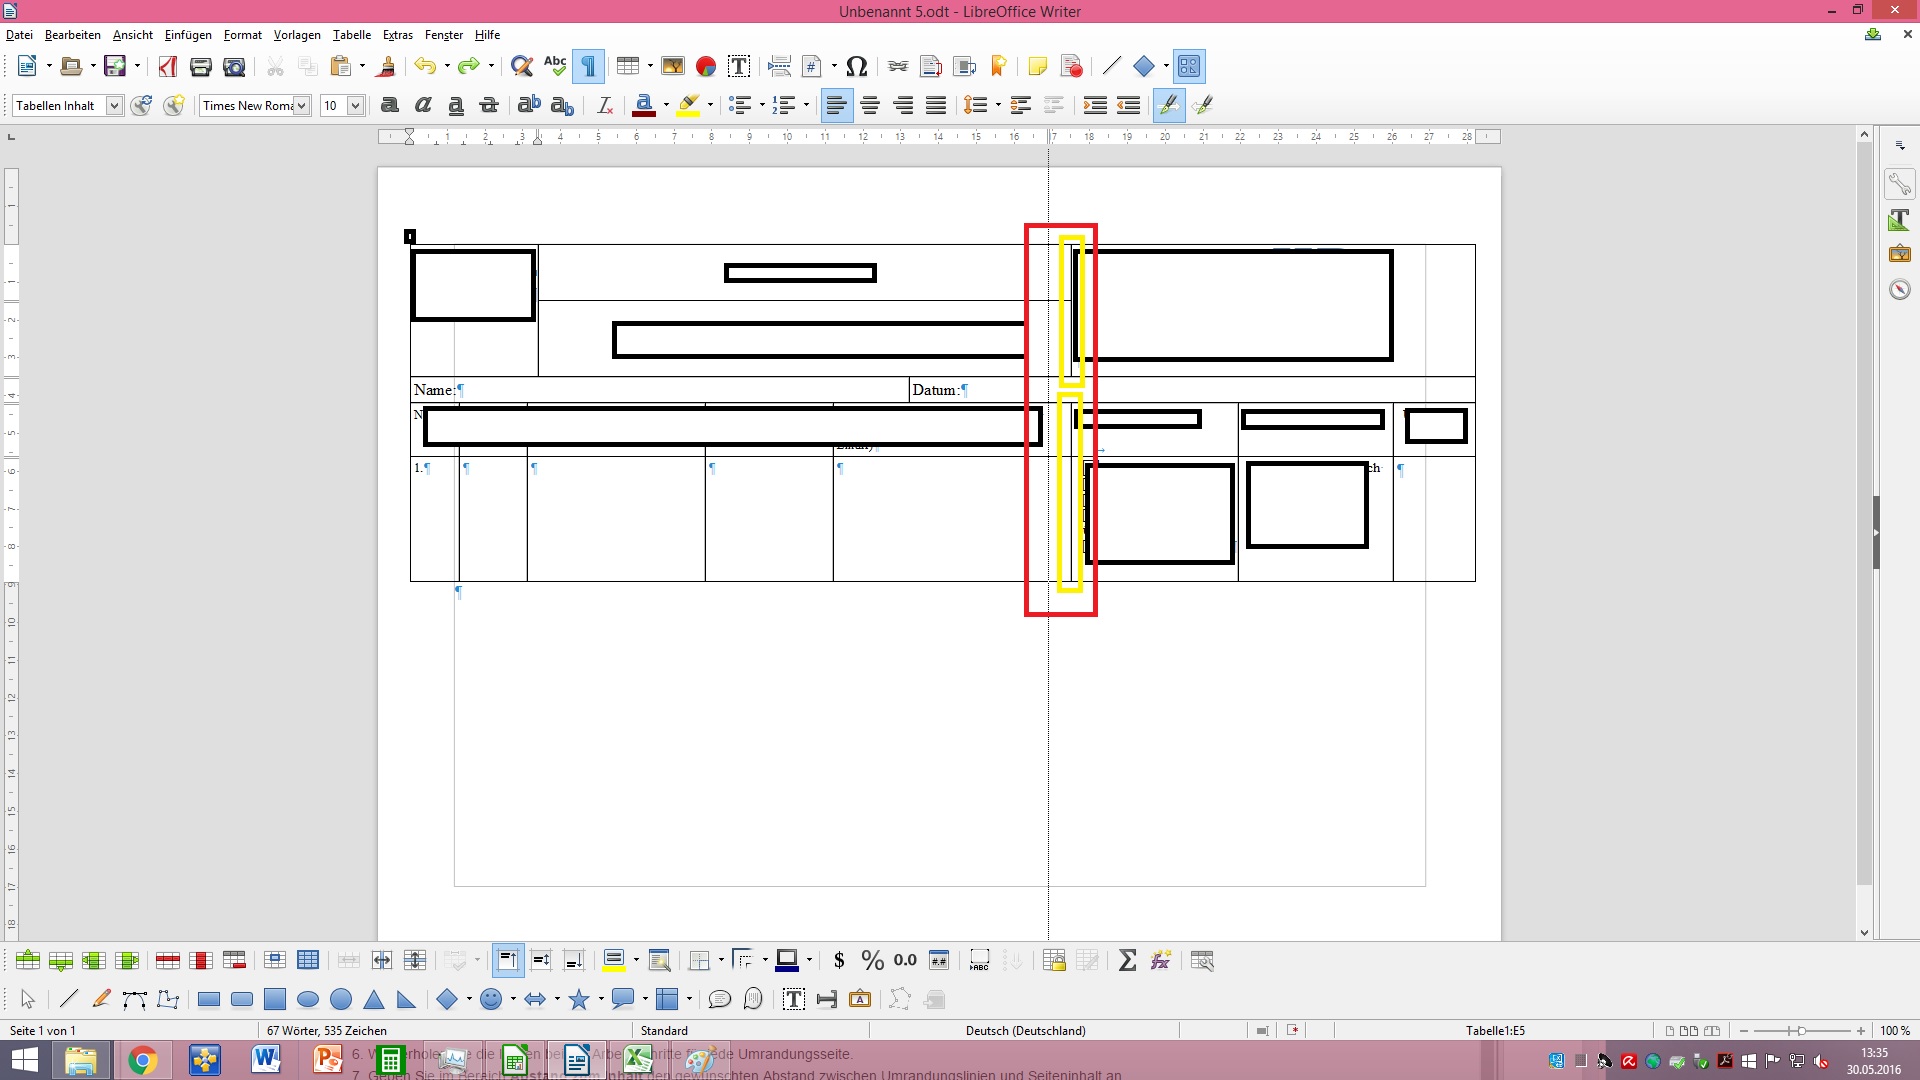Insert a hyperlink
This screenshot has width=1920, height=1080.
pos(898,66)
